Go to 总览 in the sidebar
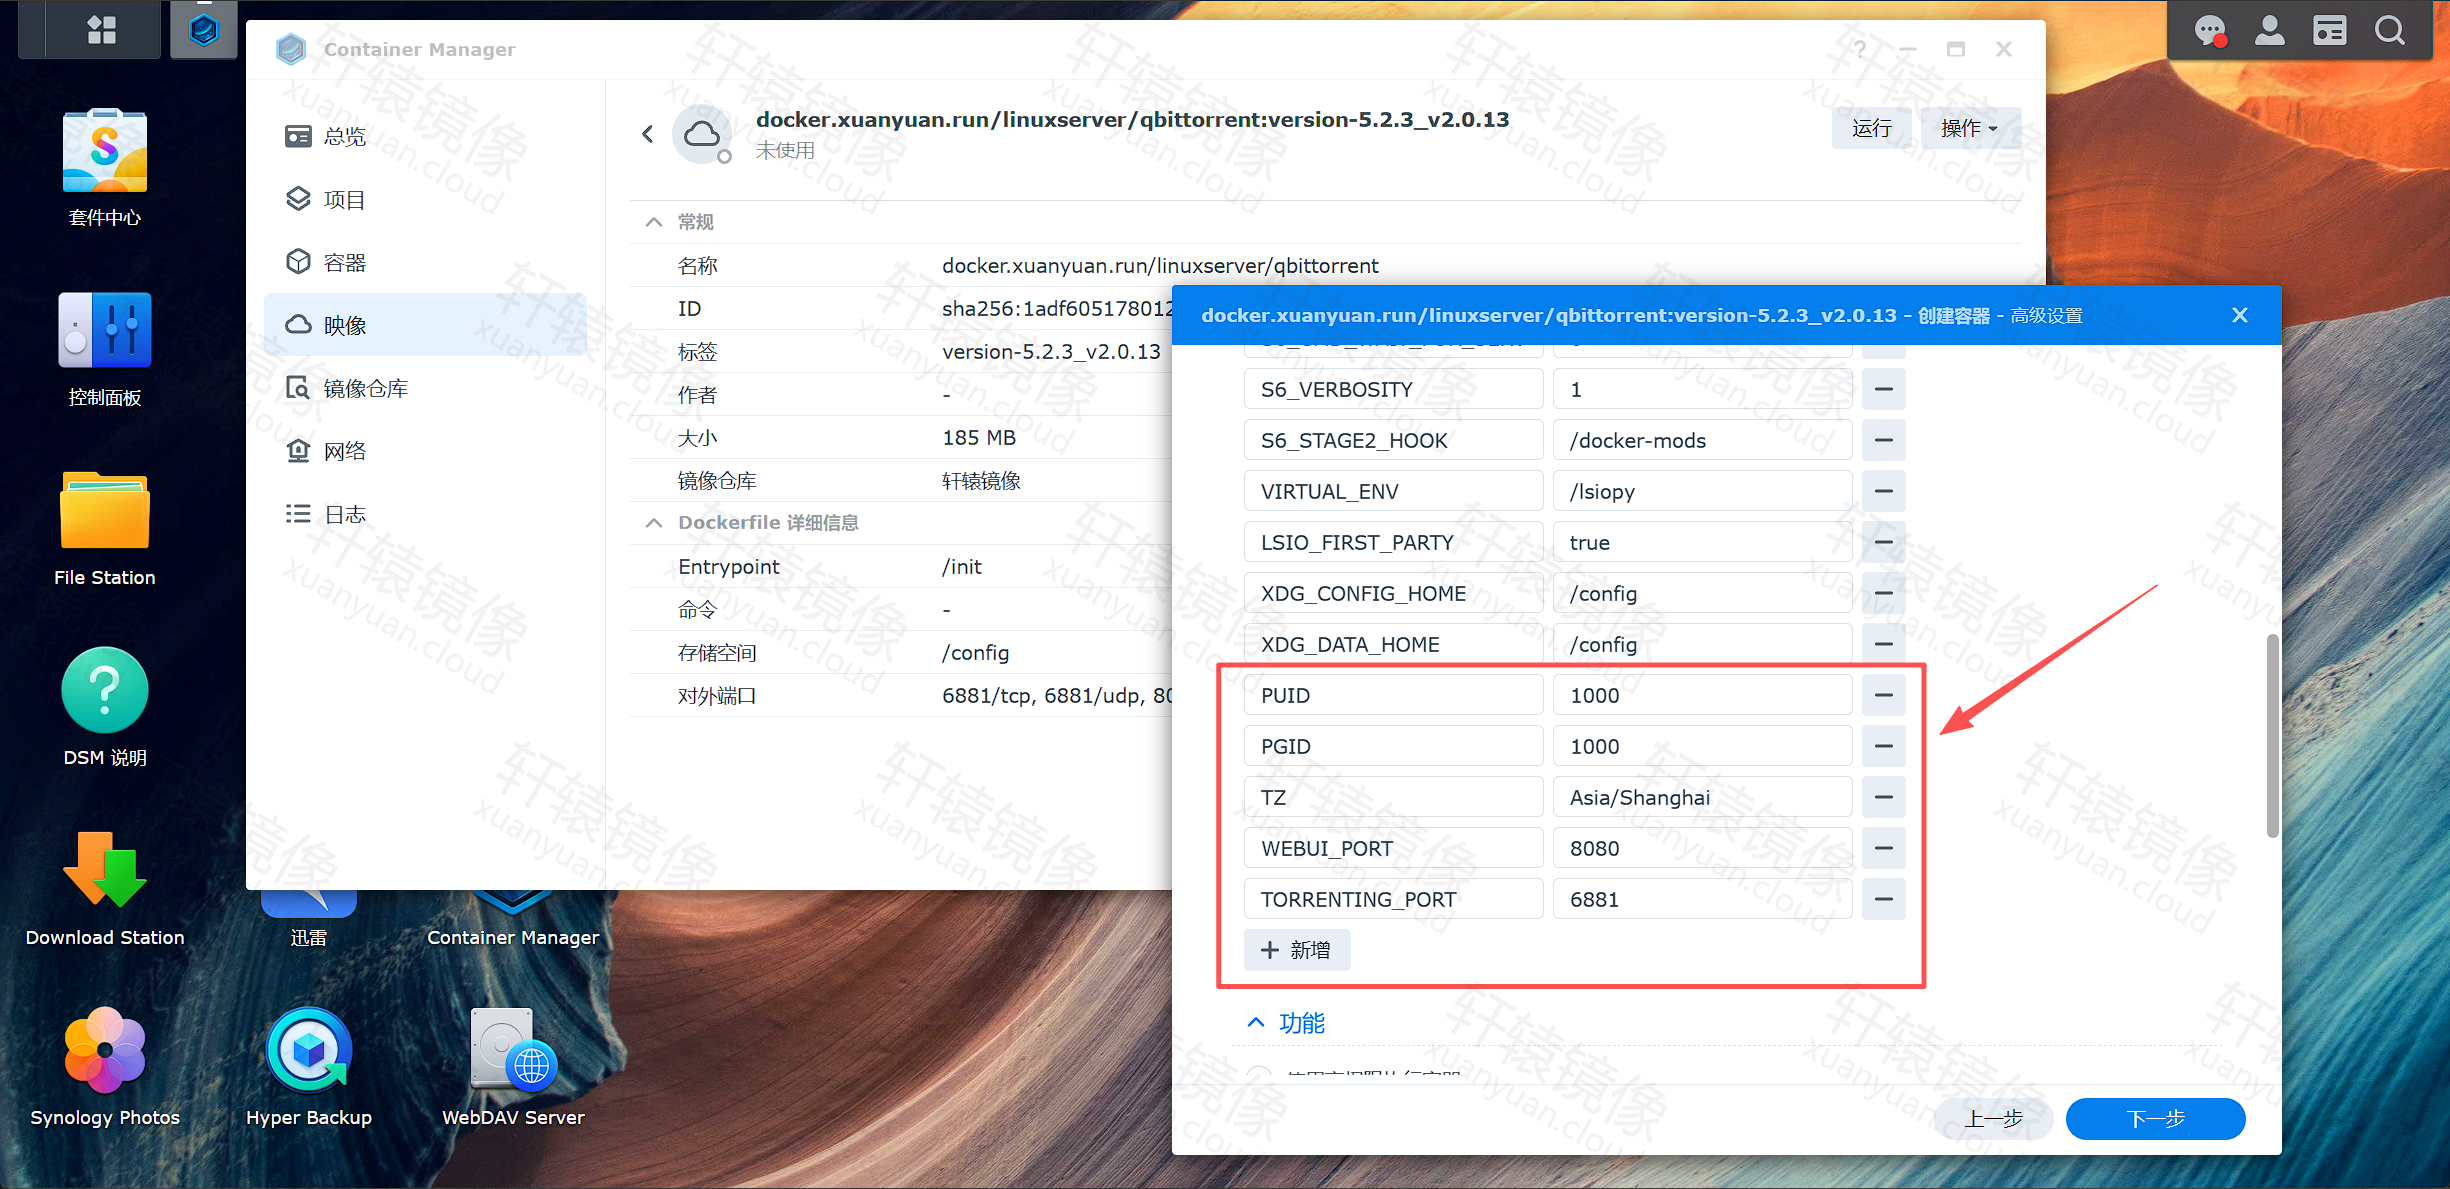 click(x=425, y=136)
